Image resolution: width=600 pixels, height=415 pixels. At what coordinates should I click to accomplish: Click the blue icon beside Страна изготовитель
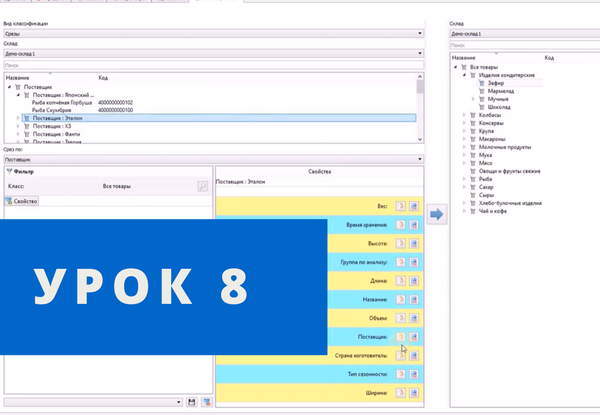tap(414, 355)
